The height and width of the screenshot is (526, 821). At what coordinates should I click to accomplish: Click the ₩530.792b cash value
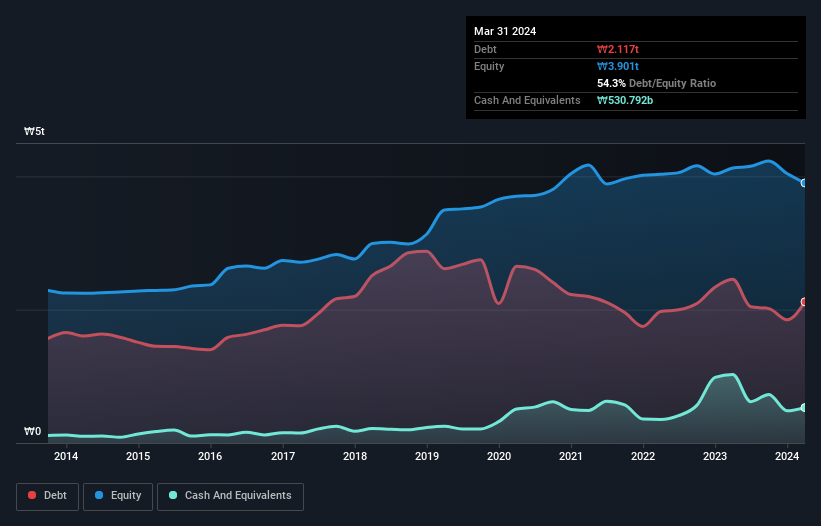625,100
